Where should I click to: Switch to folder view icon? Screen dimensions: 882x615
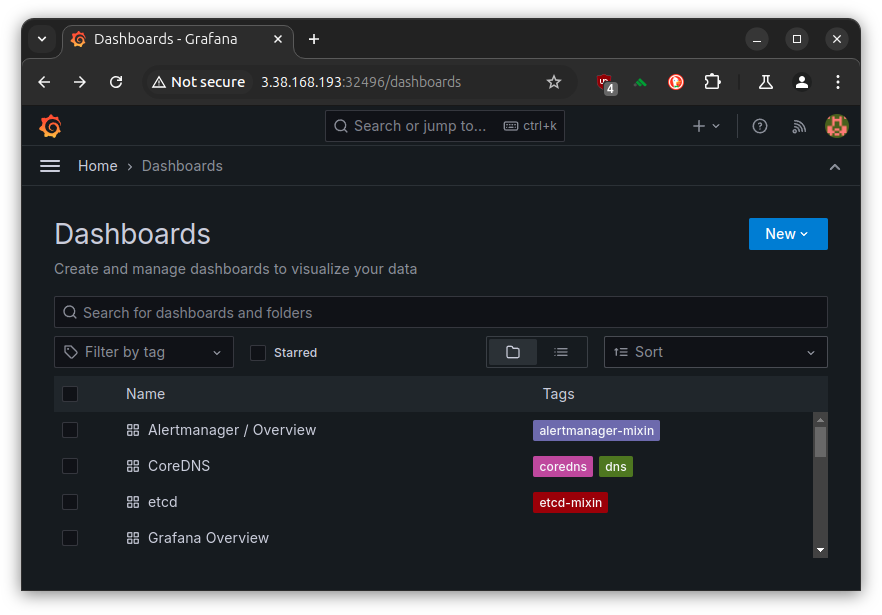tap(512, 352)
